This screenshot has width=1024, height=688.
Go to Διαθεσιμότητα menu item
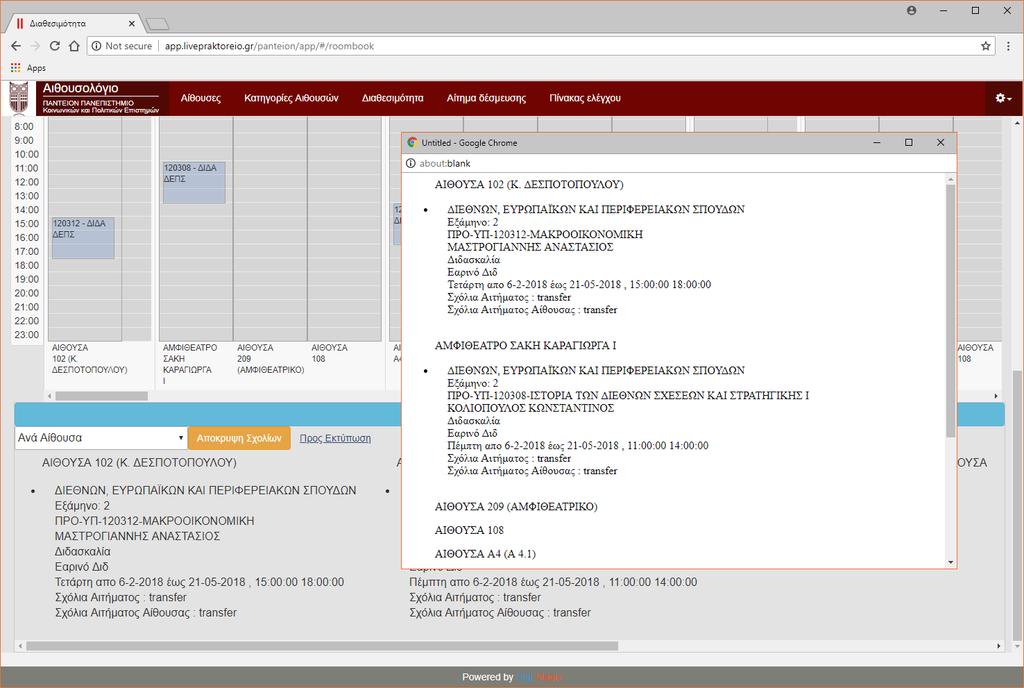pyautogui.click(x=392, y=98)
